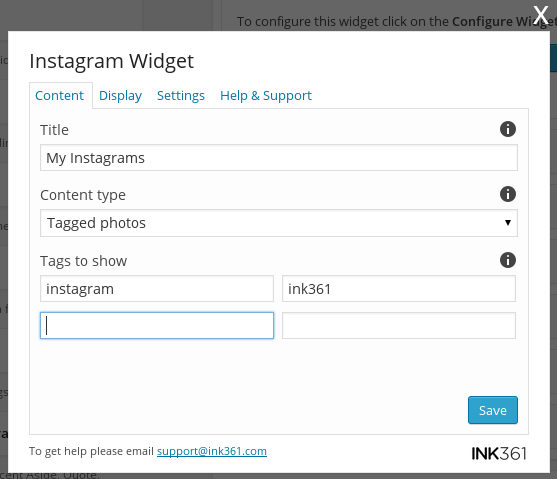557x479 pixels.
Task: Open the Display tab
Action: 120,95
